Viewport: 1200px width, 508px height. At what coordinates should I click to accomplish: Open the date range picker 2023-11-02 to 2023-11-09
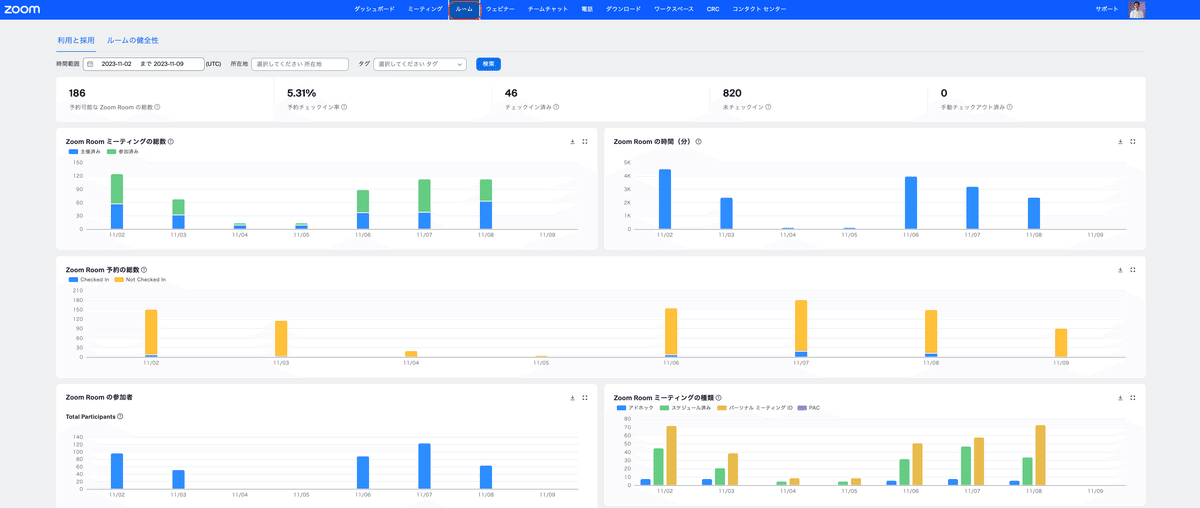coord(143,64)
